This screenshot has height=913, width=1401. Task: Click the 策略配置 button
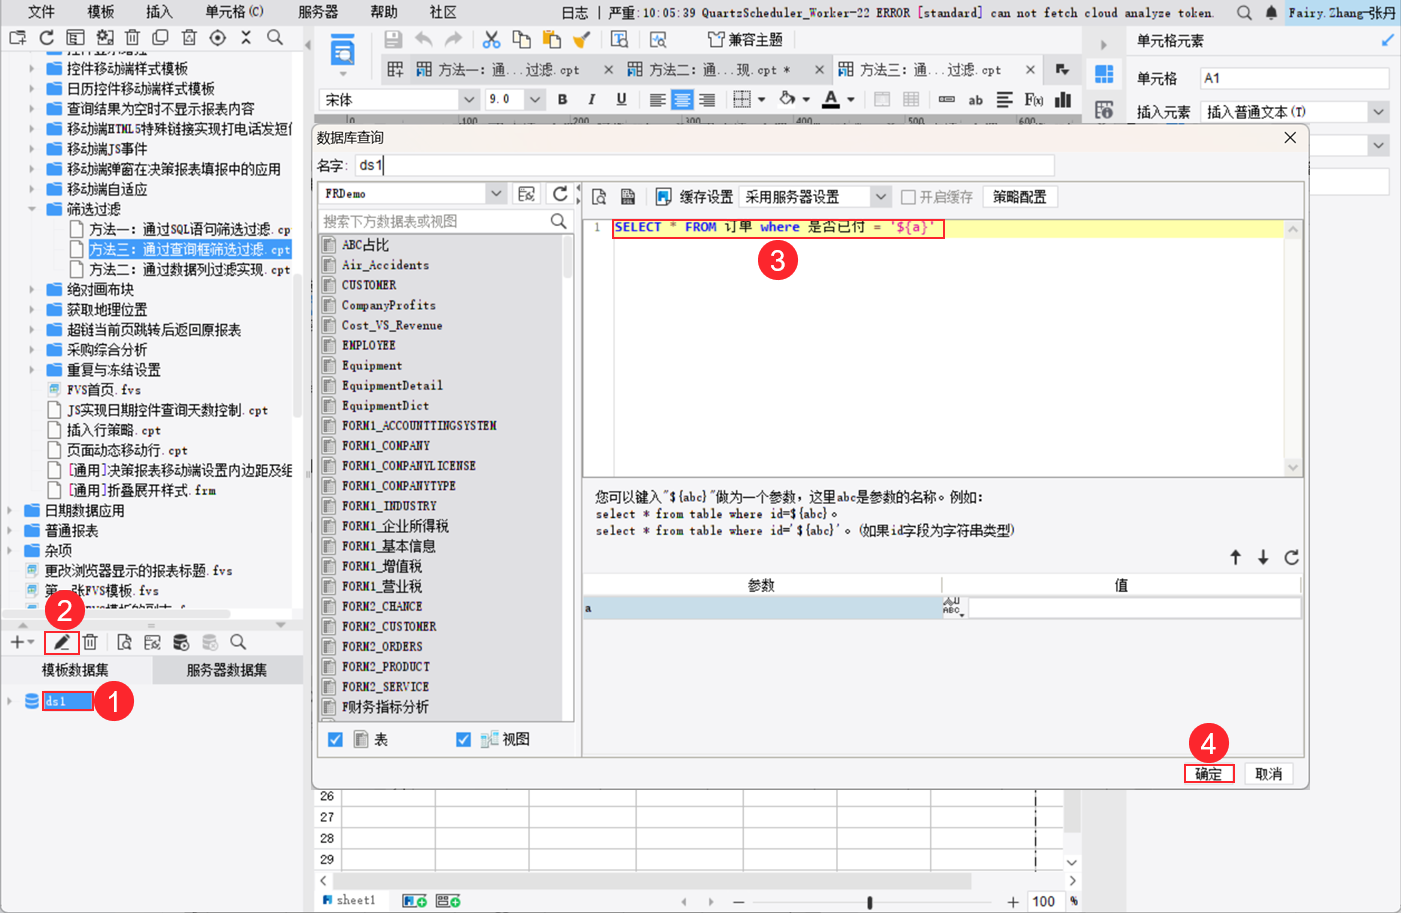click(1019, 197)
